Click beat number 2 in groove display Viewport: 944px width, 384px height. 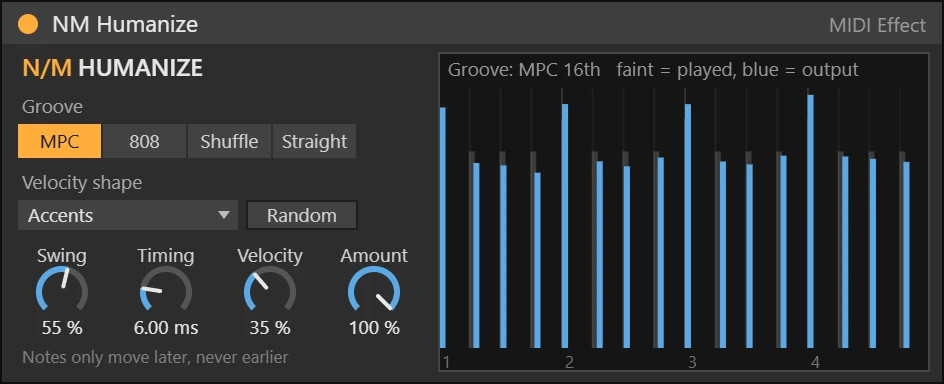[570, 362]
